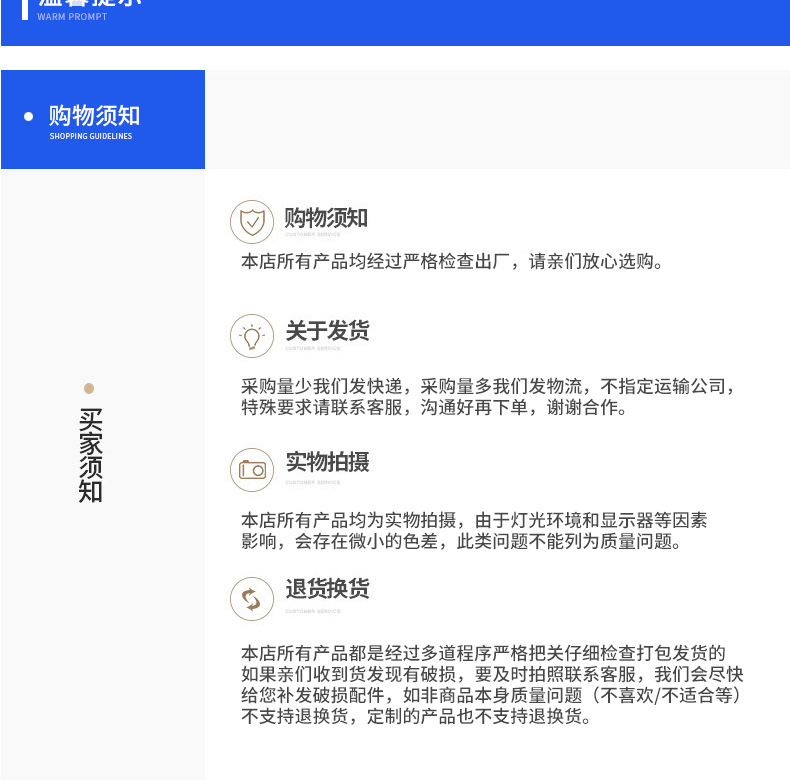Click the refresh arrows icon beside 退货换货
The image size is (790, 780).
click(x=252, y=599)
